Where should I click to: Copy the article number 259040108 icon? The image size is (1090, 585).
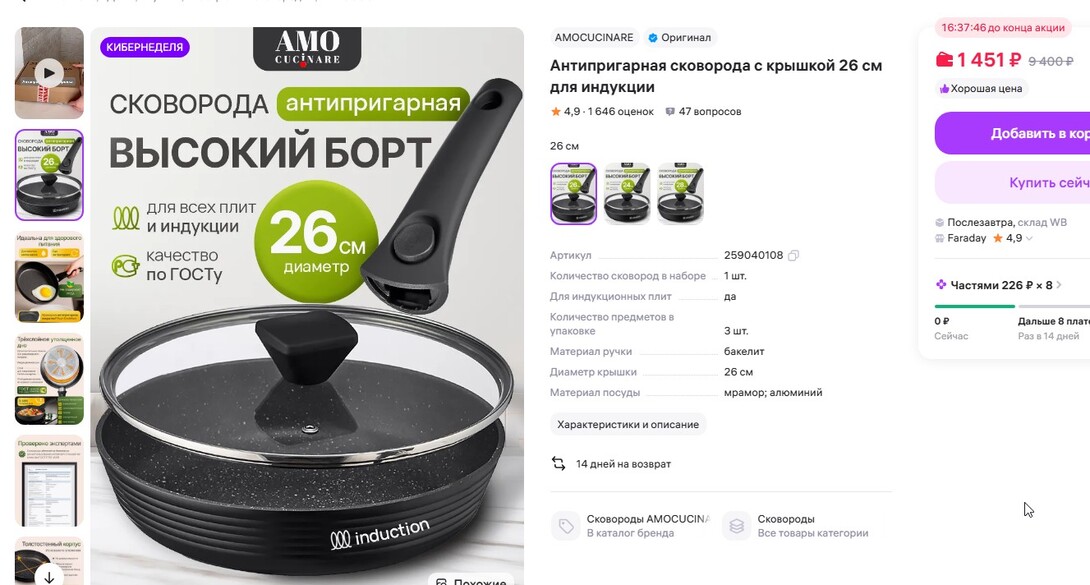pyautogui.click(x=793, y=256)
